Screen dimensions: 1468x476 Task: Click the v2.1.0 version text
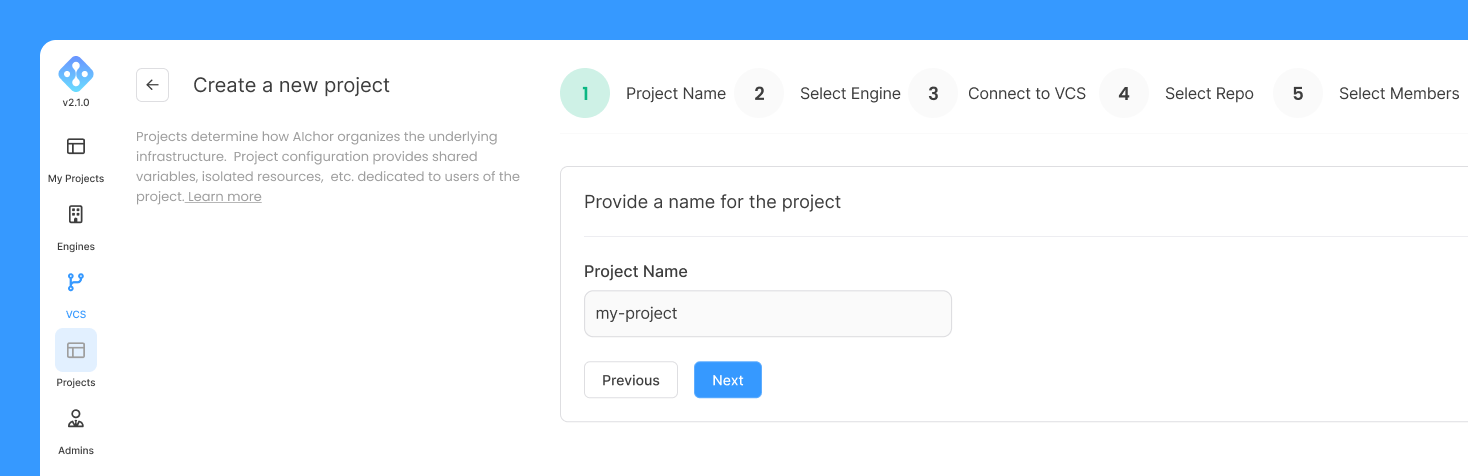point(76,103)
